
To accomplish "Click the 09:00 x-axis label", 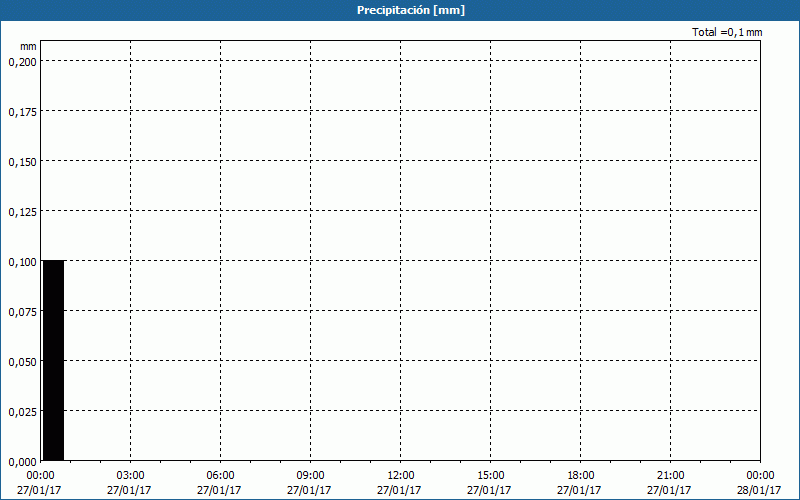I will pos(310,476).
